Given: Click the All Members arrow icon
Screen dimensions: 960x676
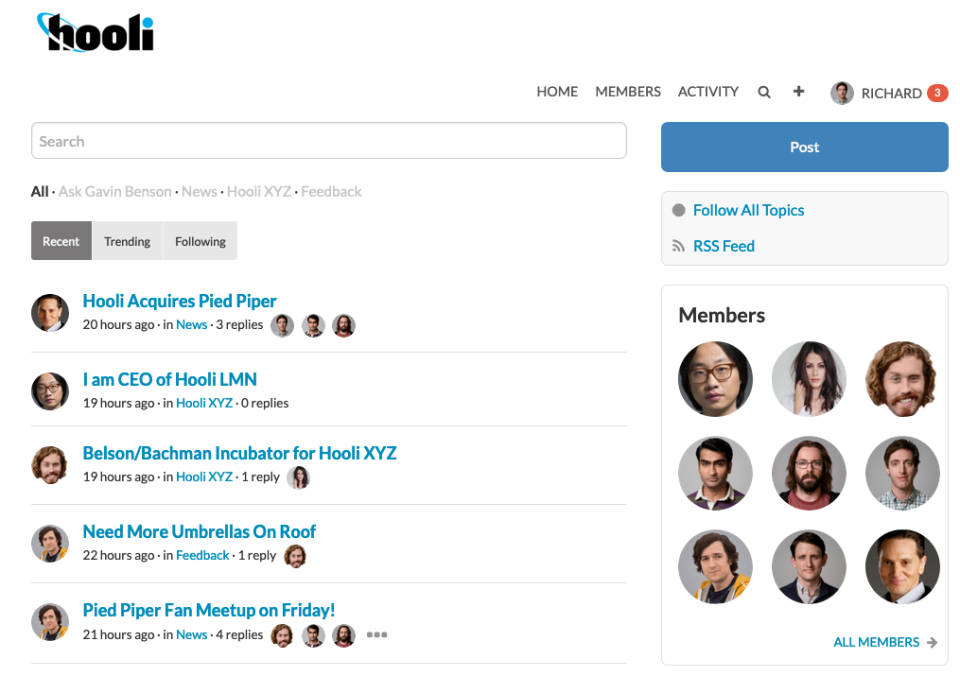Looking at the screenshot, I should point(932,642).
